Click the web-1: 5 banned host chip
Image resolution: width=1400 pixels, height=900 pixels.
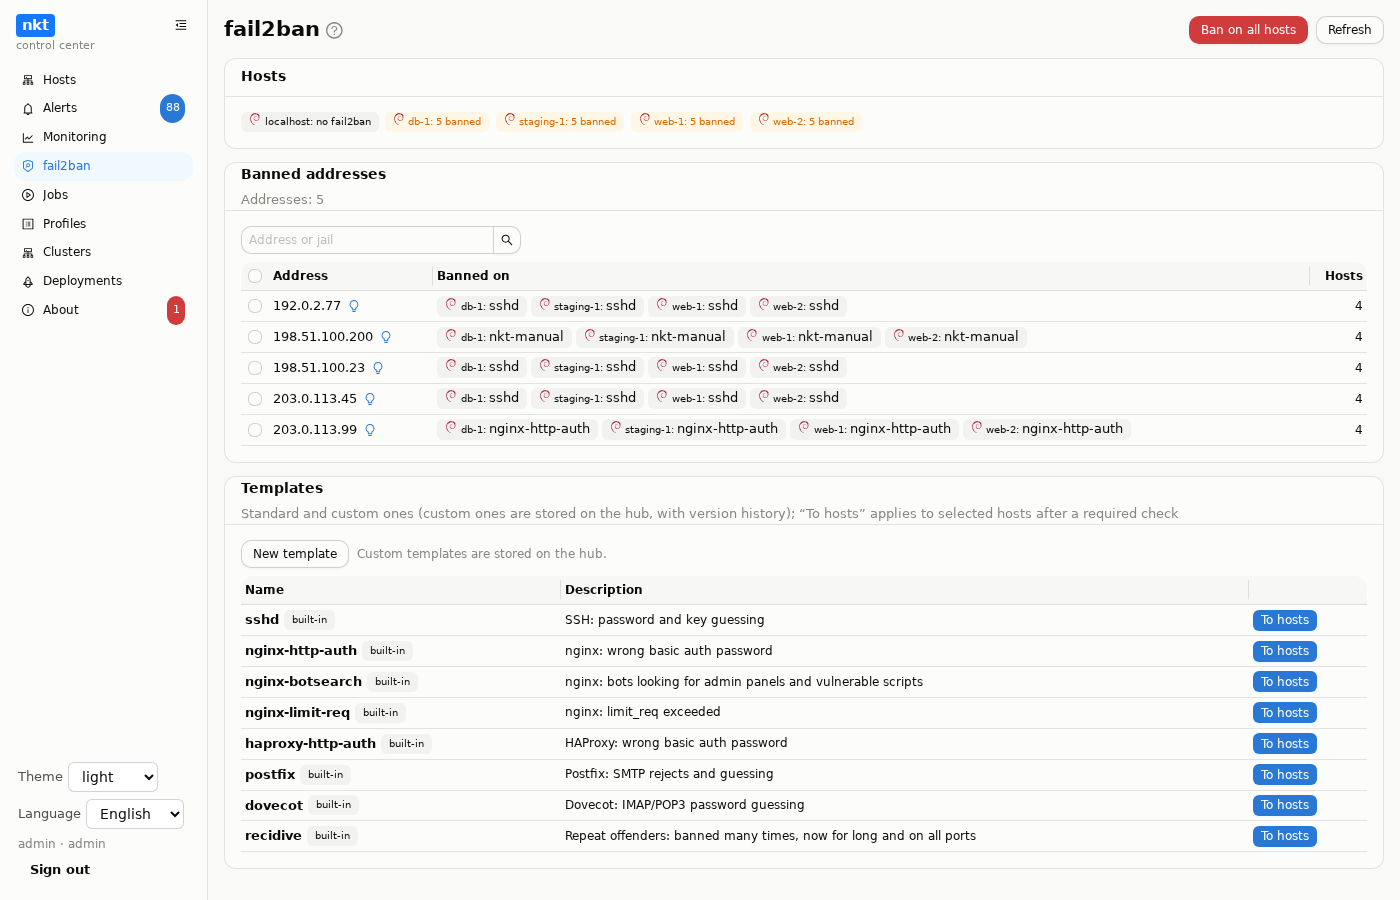click(x=687, y=121)
